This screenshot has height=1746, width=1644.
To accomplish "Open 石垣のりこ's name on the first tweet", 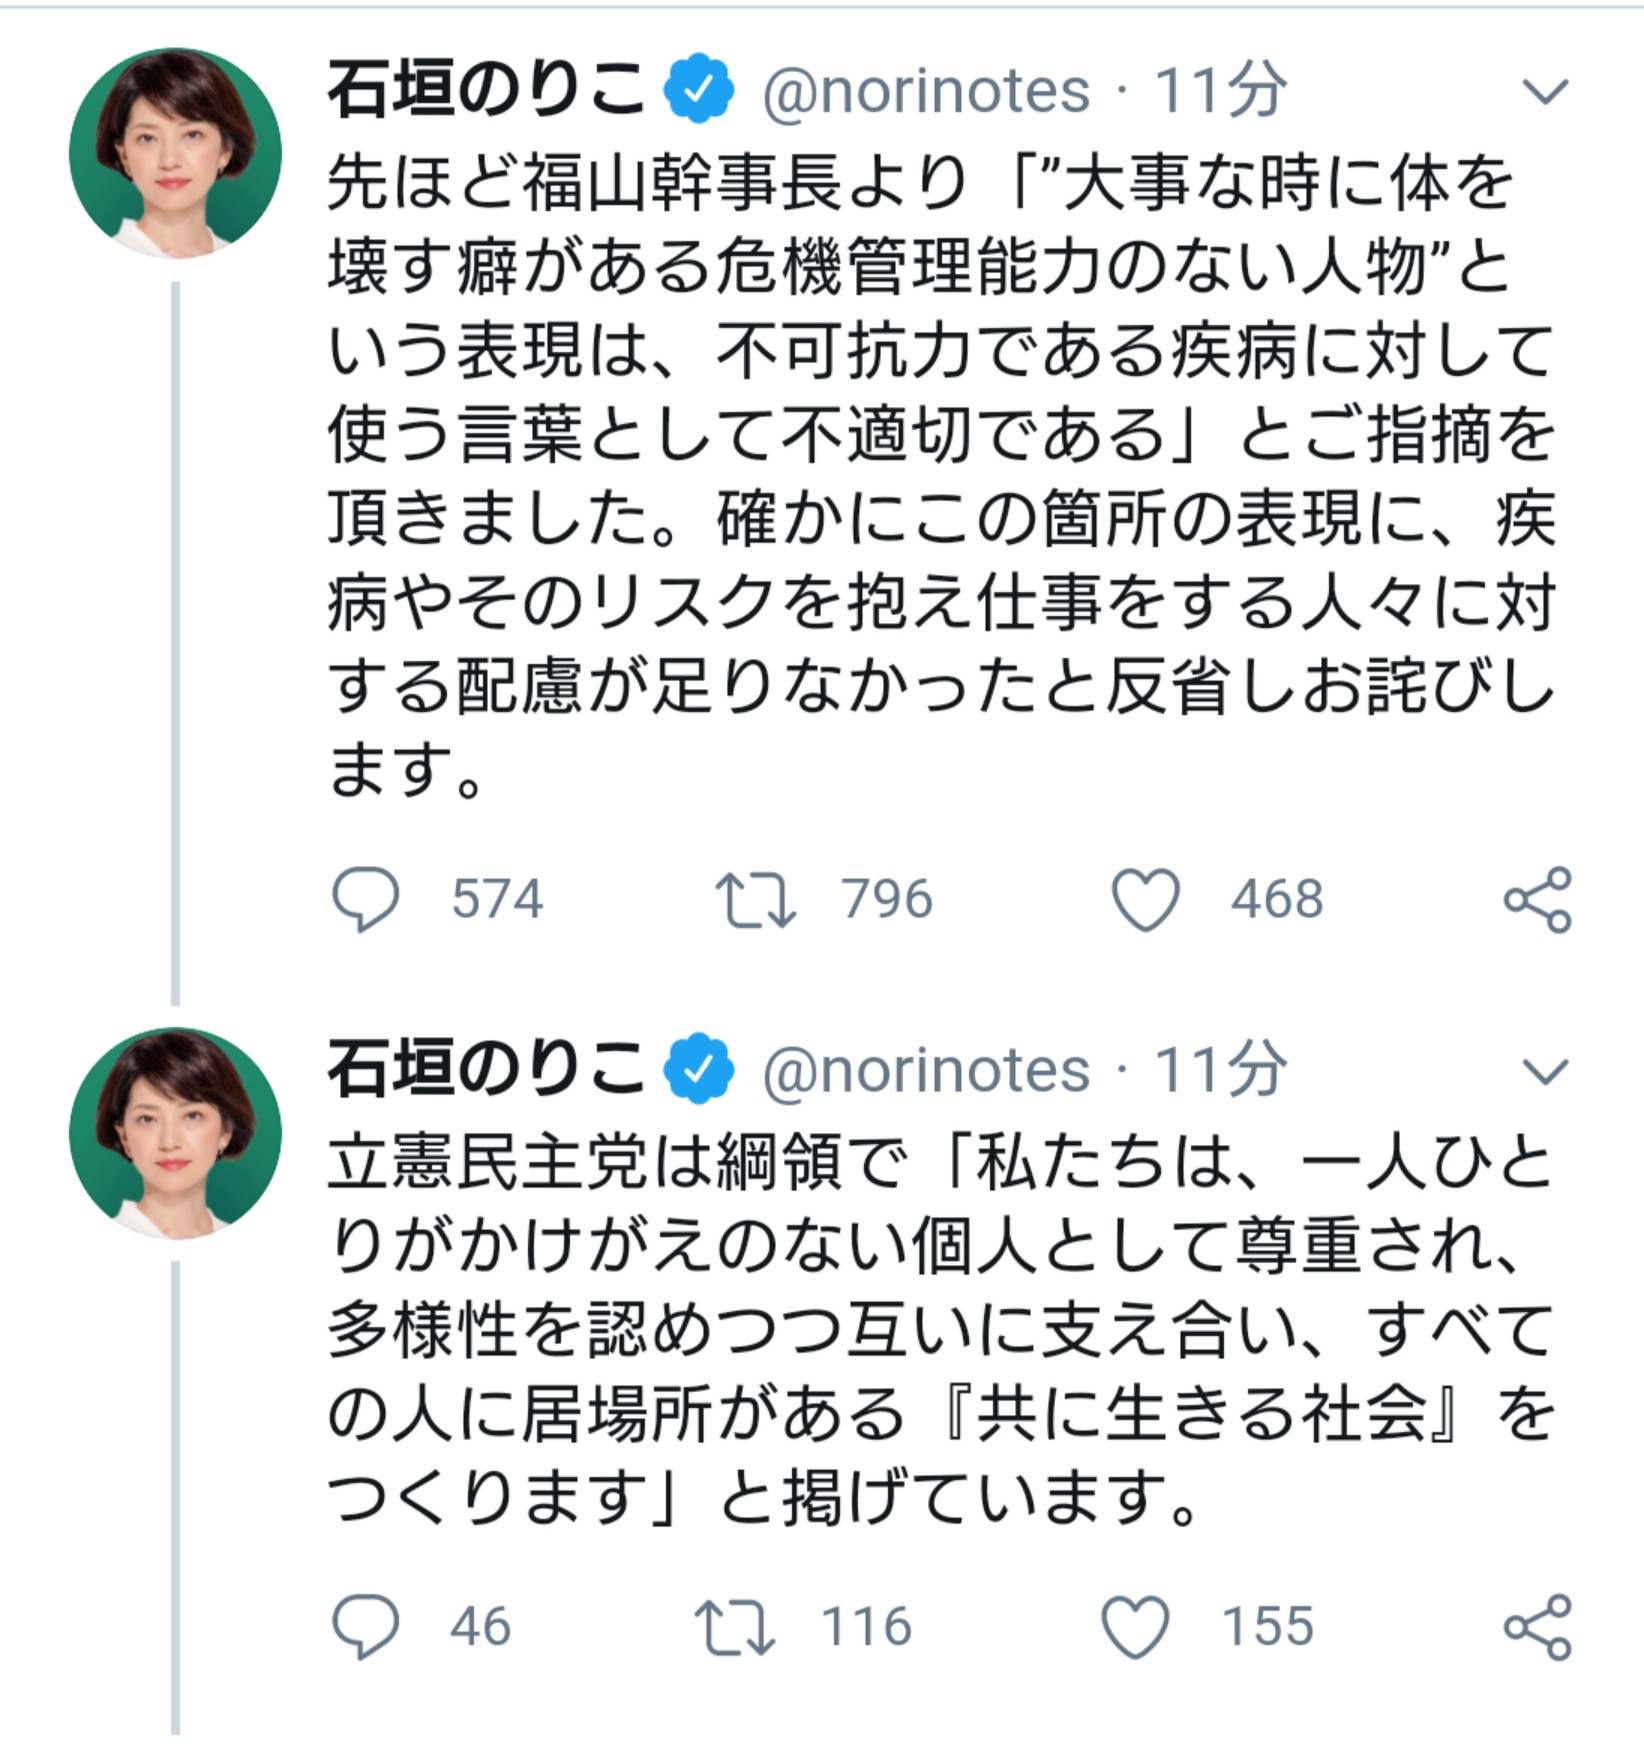I will [x=487, y=90].
